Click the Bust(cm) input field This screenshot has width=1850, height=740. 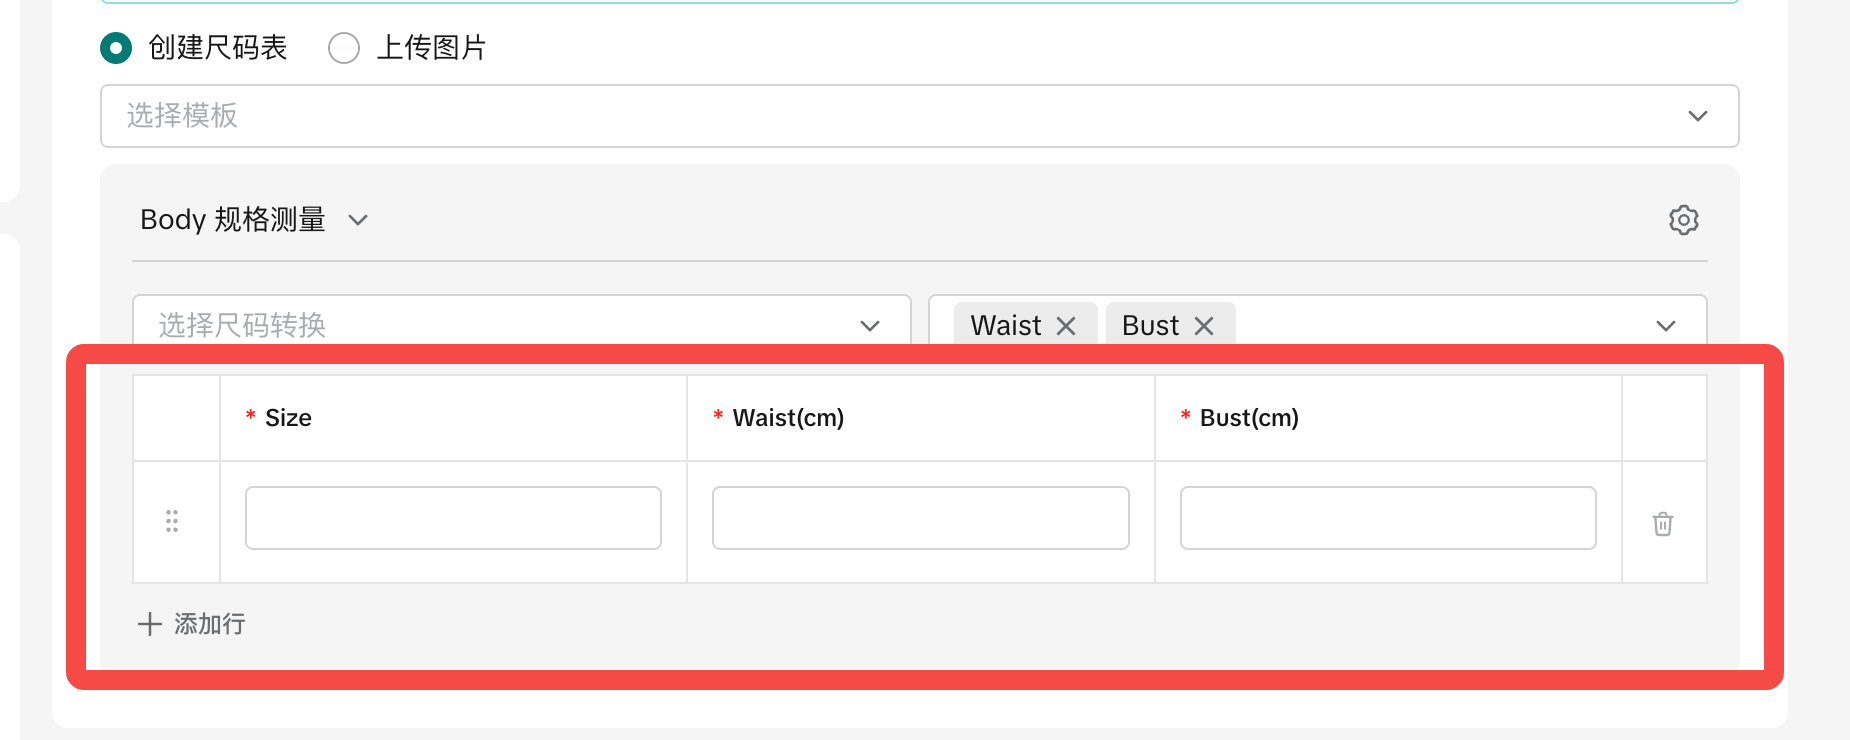point(1387,518)
